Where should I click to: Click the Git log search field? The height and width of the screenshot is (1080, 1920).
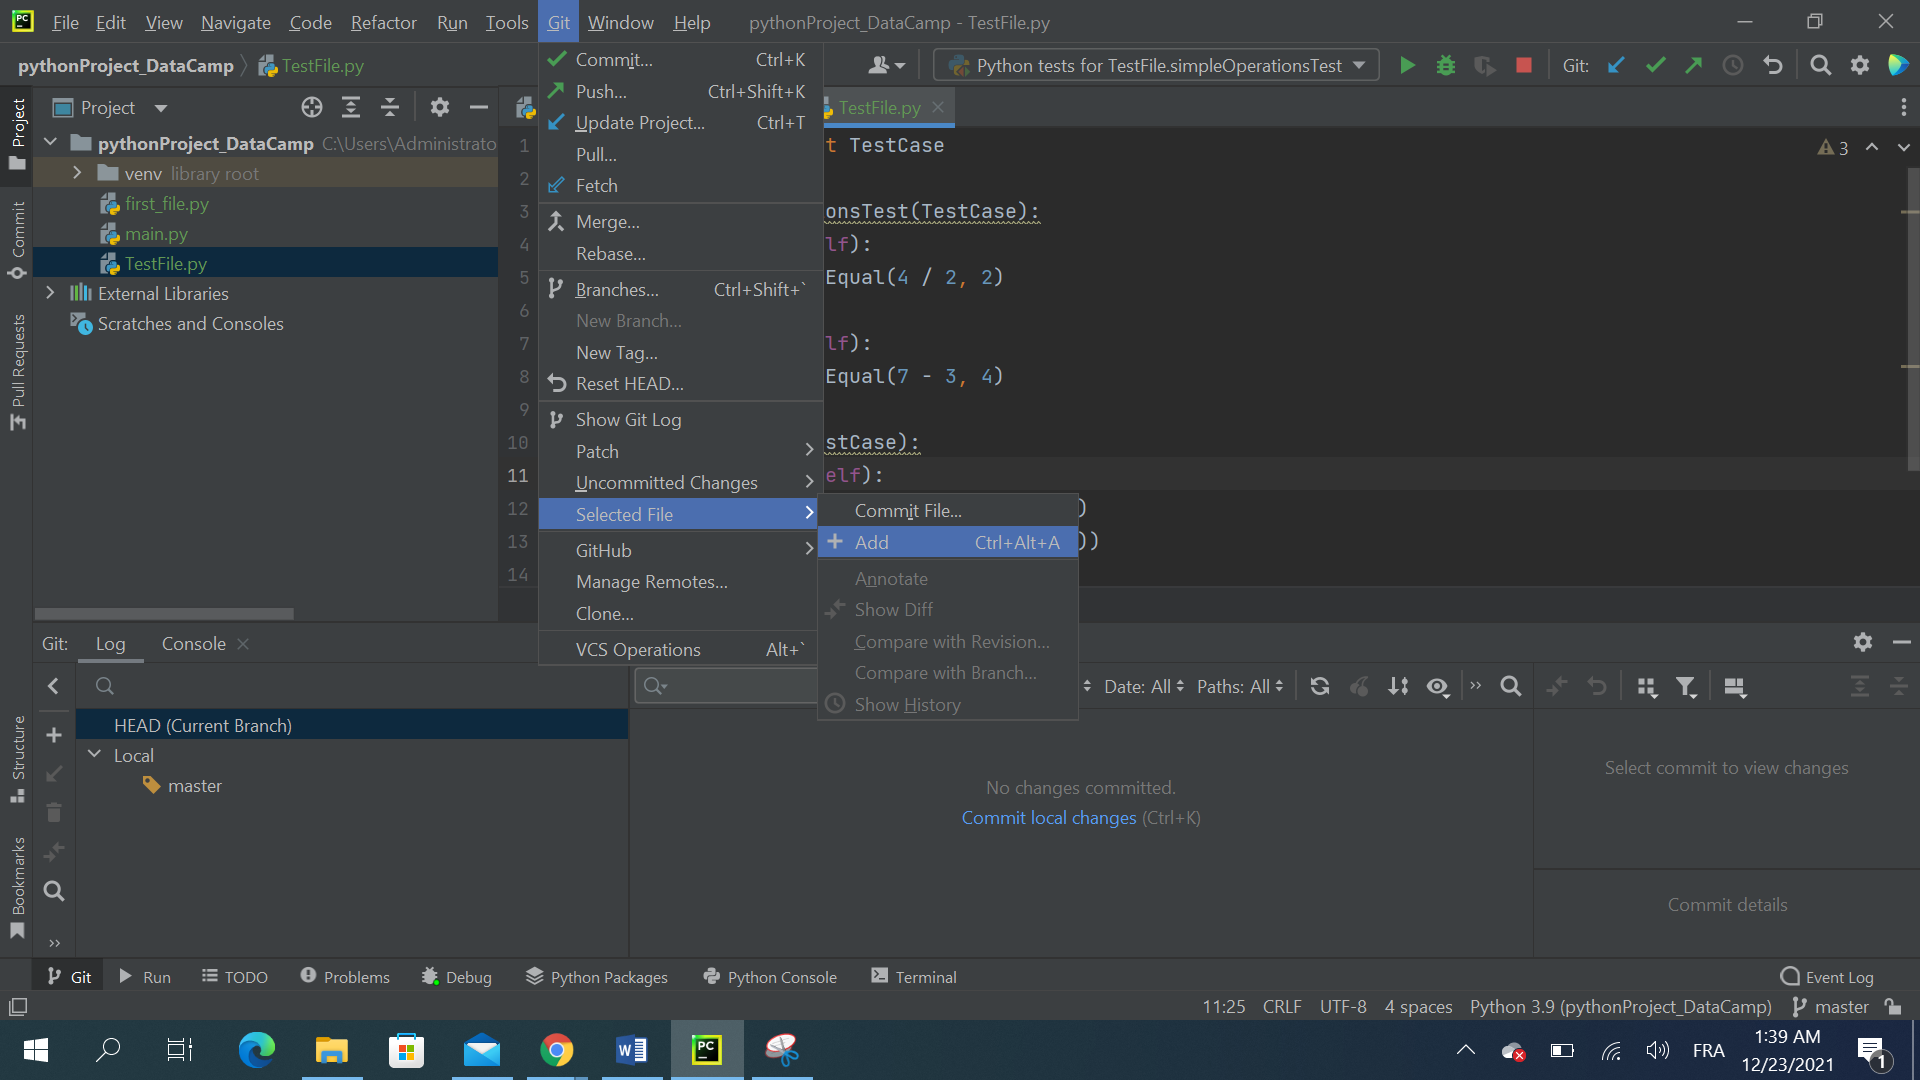pyautogui.click(x=726, y=686)
